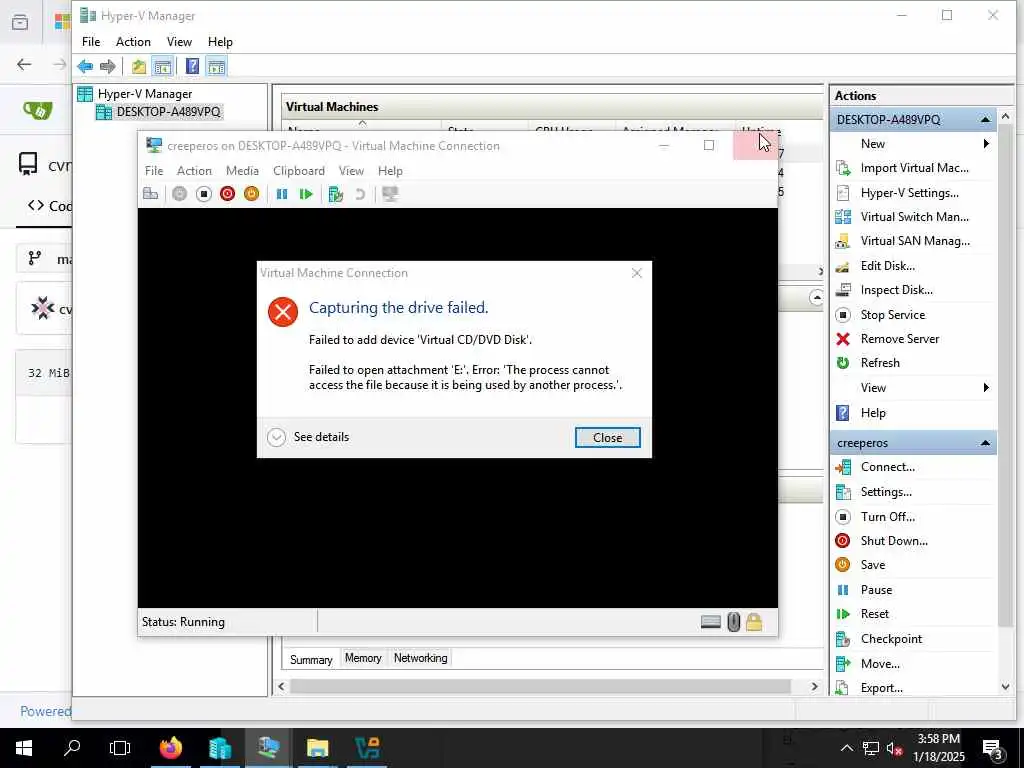The height and width of the screenshot is (768, 1024).
Task: Open Clipboard menu in Virtual Machine Connection
Action: point(298,170)
